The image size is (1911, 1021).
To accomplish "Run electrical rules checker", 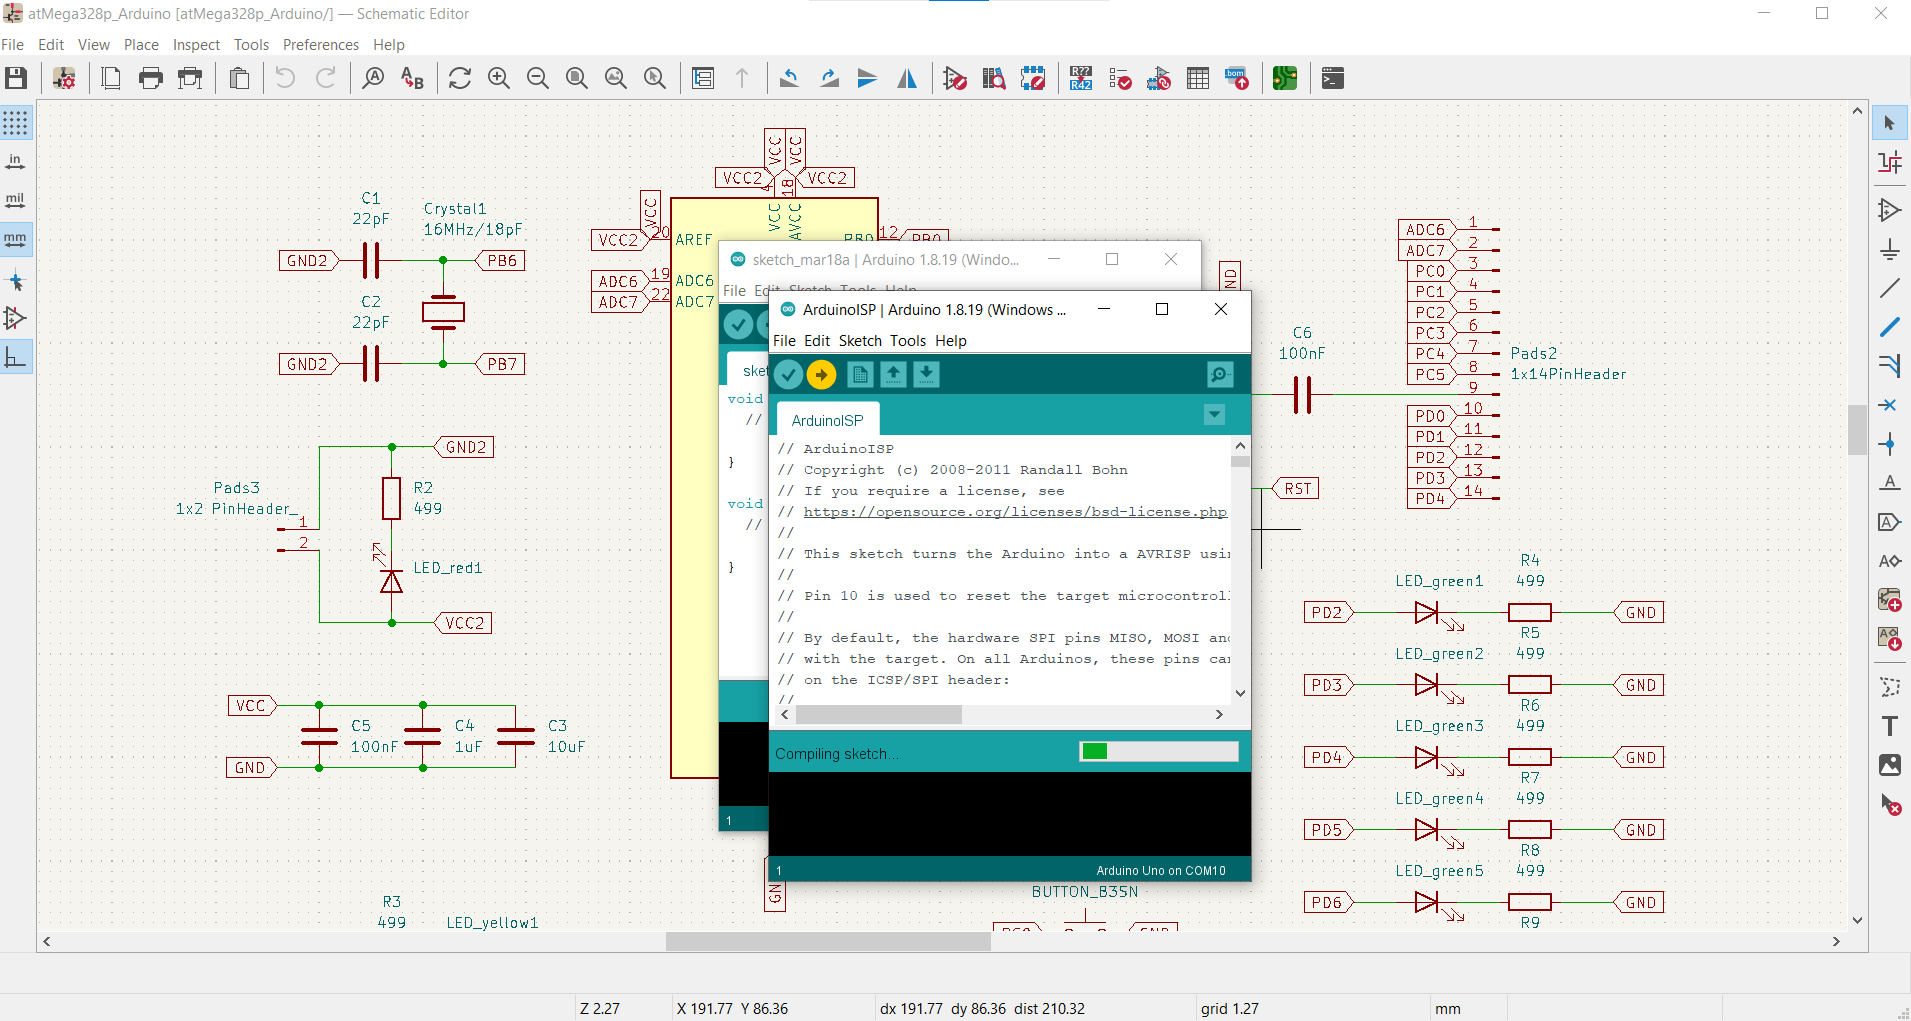I will click(1120, 78).
